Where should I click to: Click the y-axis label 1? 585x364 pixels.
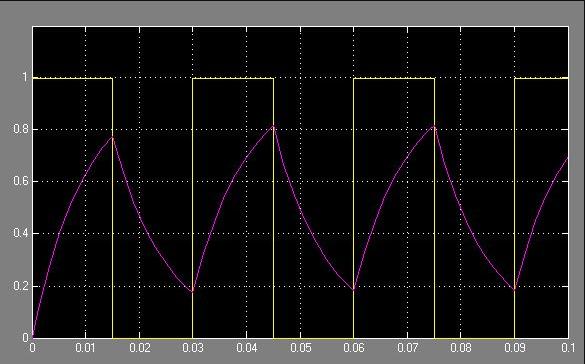point(25,78)
